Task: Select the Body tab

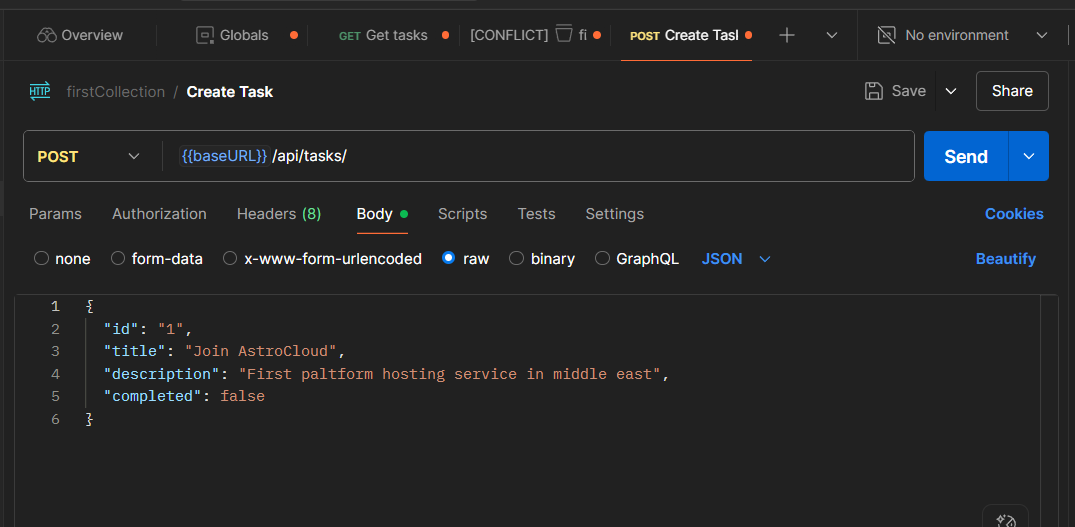Action: click(381, 214)
